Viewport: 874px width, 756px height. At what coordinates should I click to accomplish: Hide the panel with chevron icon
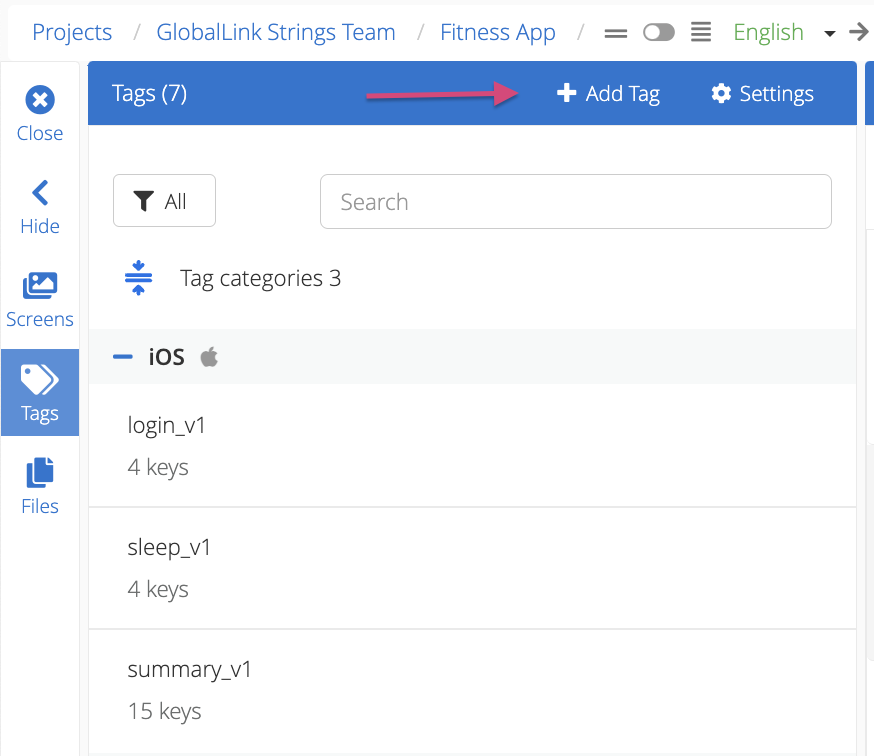coord(40,193)
